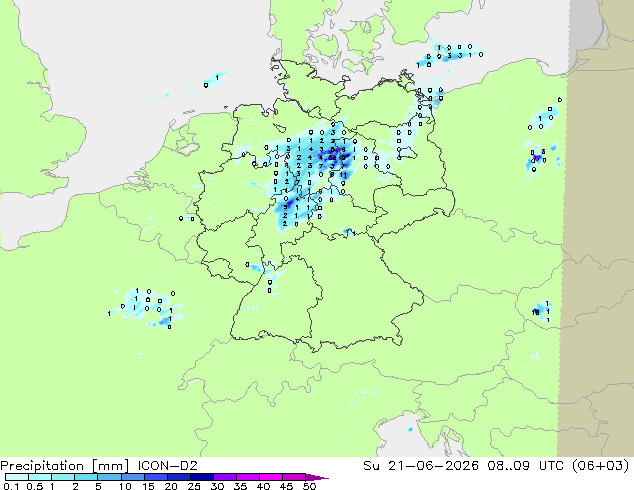Screen dimensions: 634x490
Task: Click the 45–50 mm legend swatch
Action: 294,477
